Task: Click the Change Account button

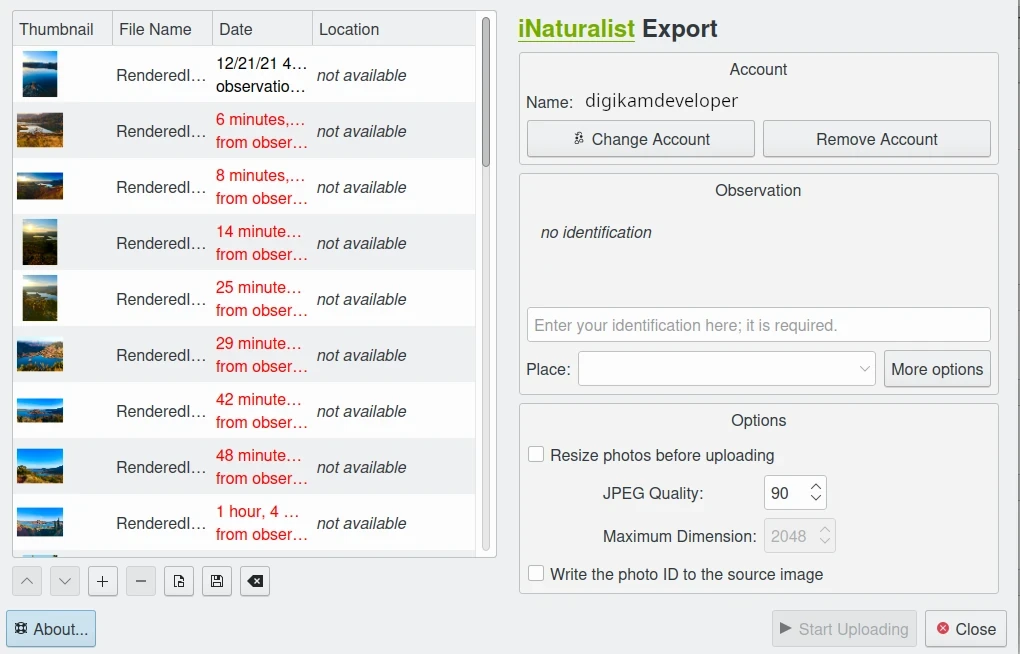Action: (640, 139)
